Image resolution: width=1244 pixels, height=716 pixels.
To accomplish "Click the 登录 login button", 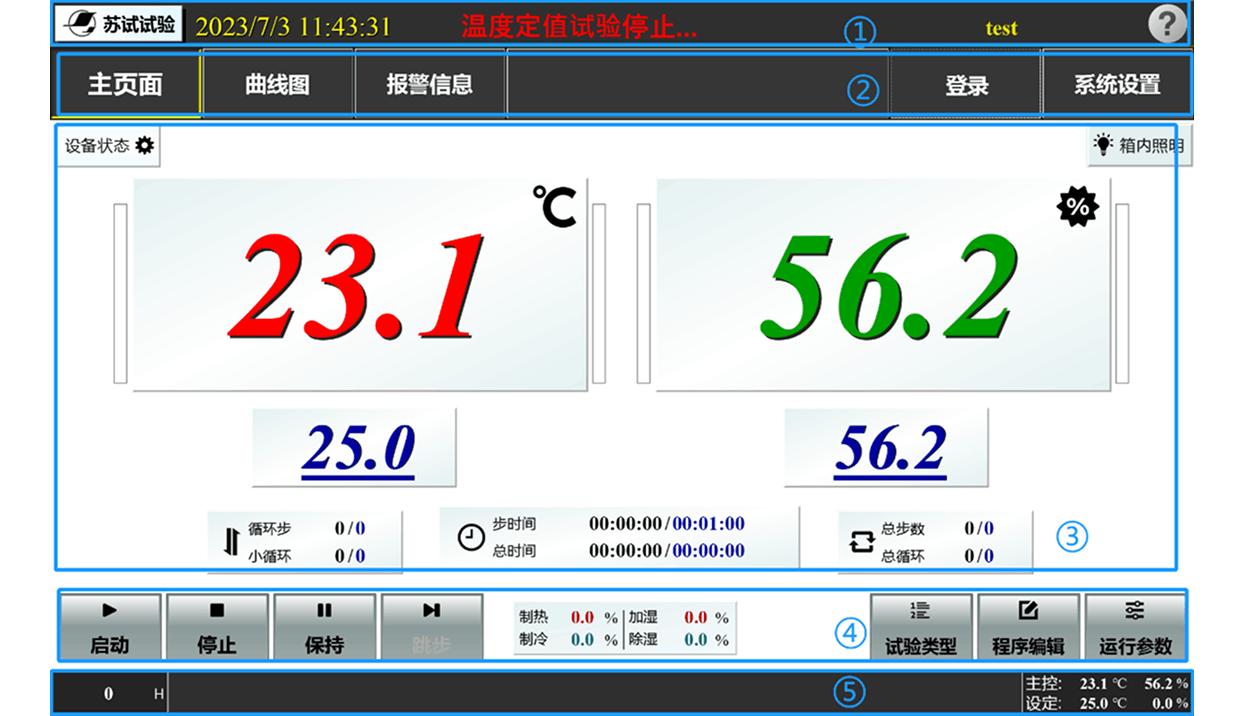I will 966,85.
